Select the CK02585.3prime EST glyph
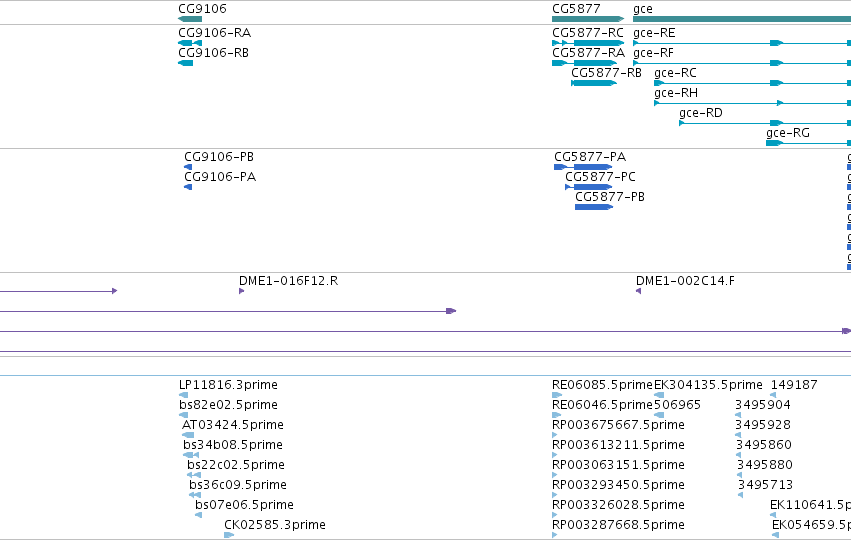This screenshot has width=851, height=540. click(x=229, y=535)
